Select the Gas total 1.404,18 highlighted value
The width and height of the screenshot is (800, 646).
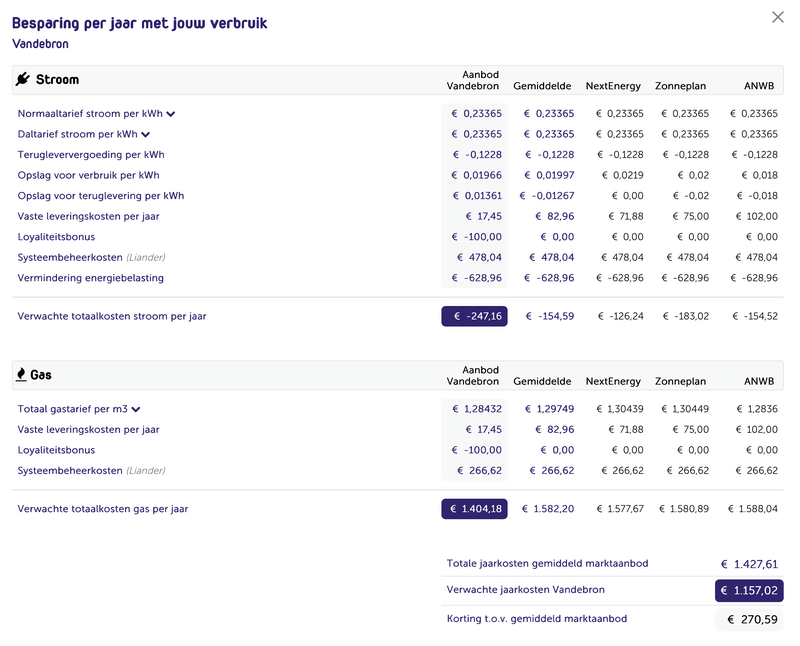tap(474, 509)
